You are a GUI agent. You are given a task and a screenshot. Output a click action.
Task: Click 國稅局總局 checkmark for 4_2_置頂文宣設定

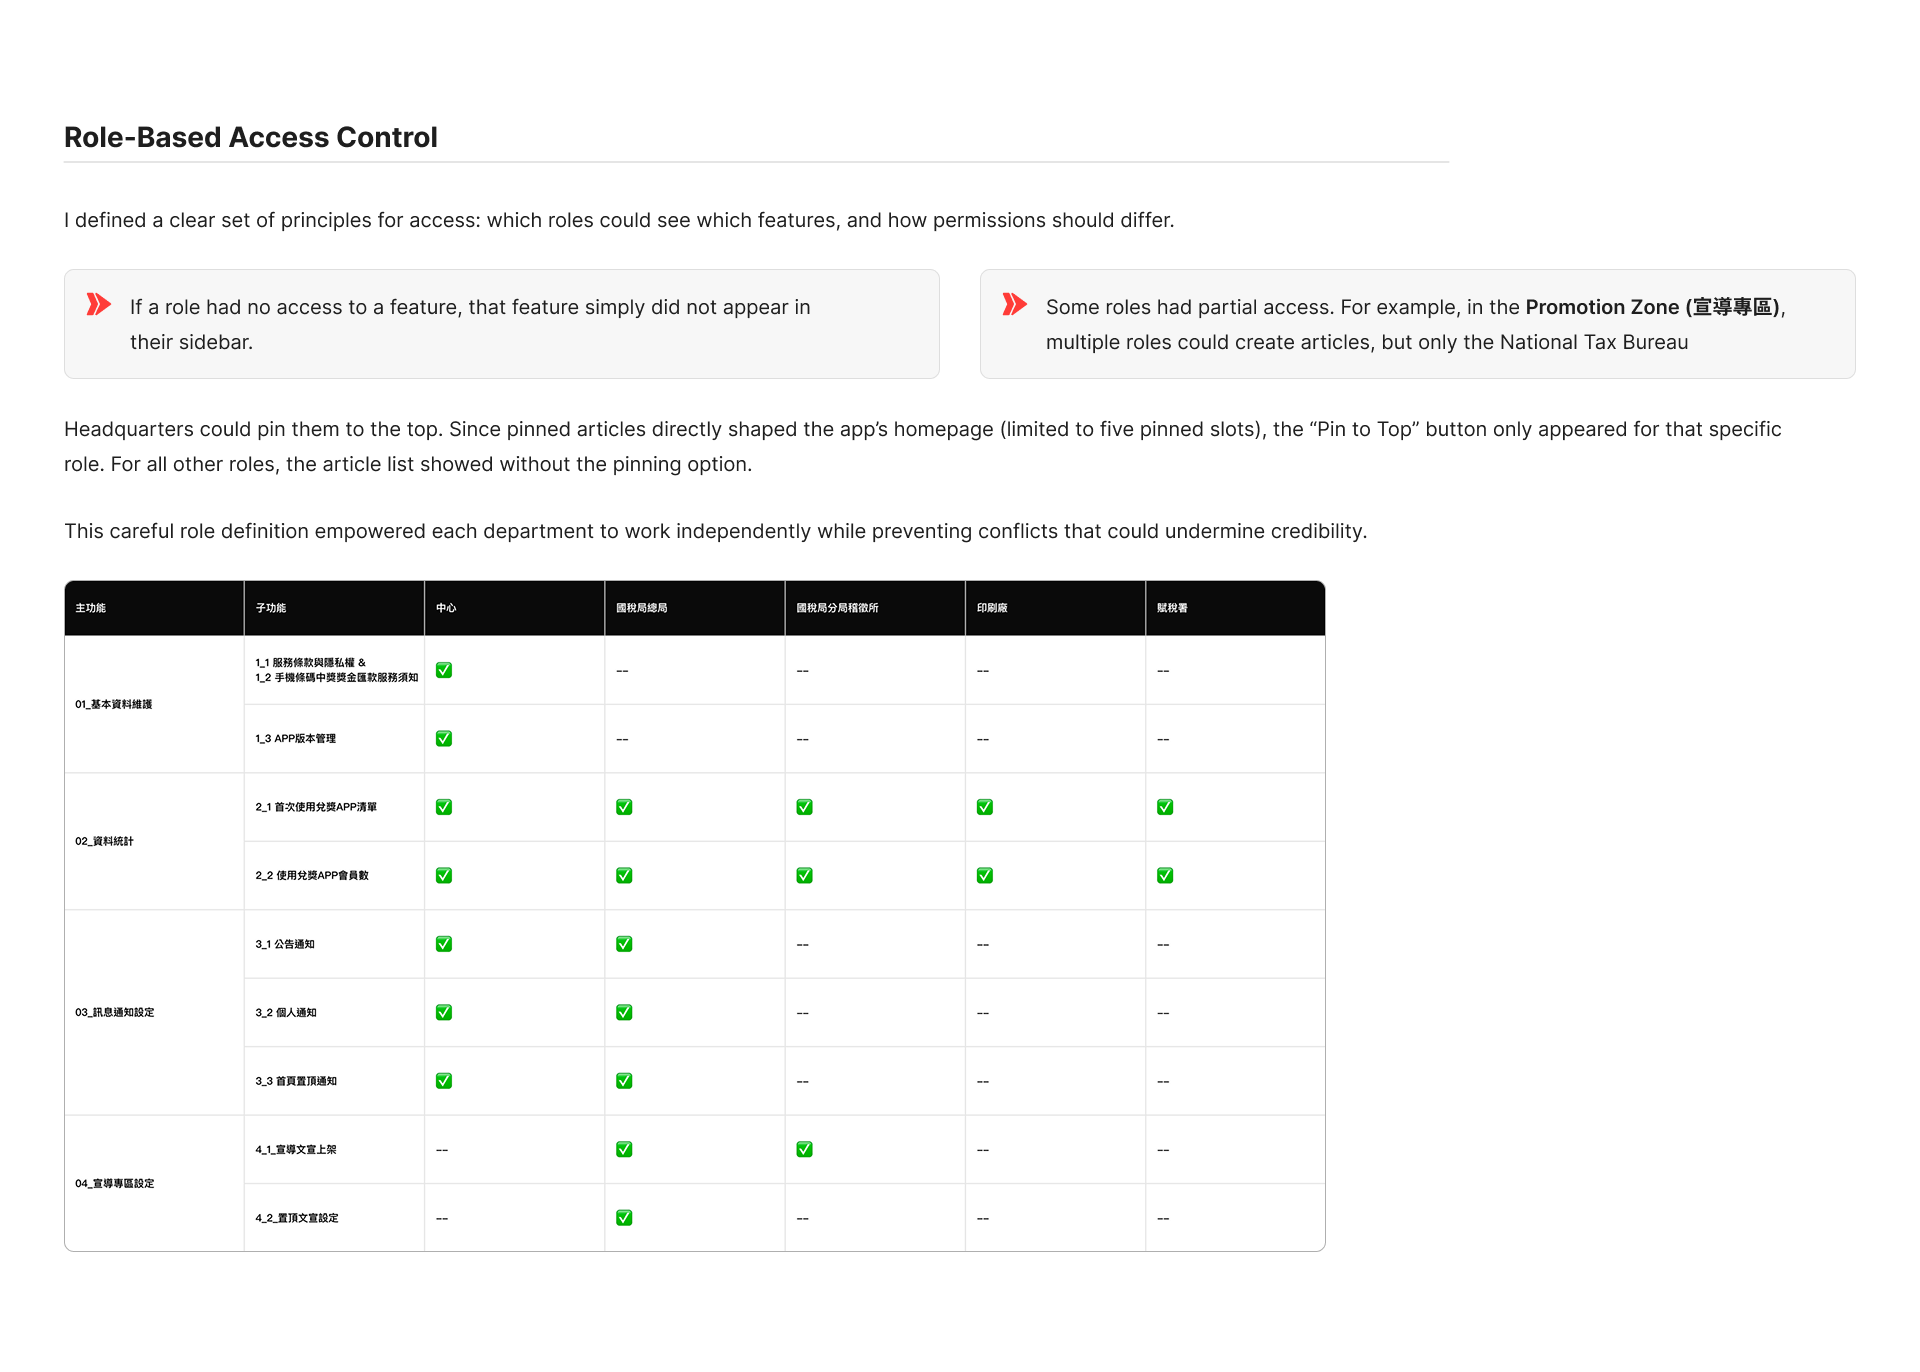[624, 1218]
